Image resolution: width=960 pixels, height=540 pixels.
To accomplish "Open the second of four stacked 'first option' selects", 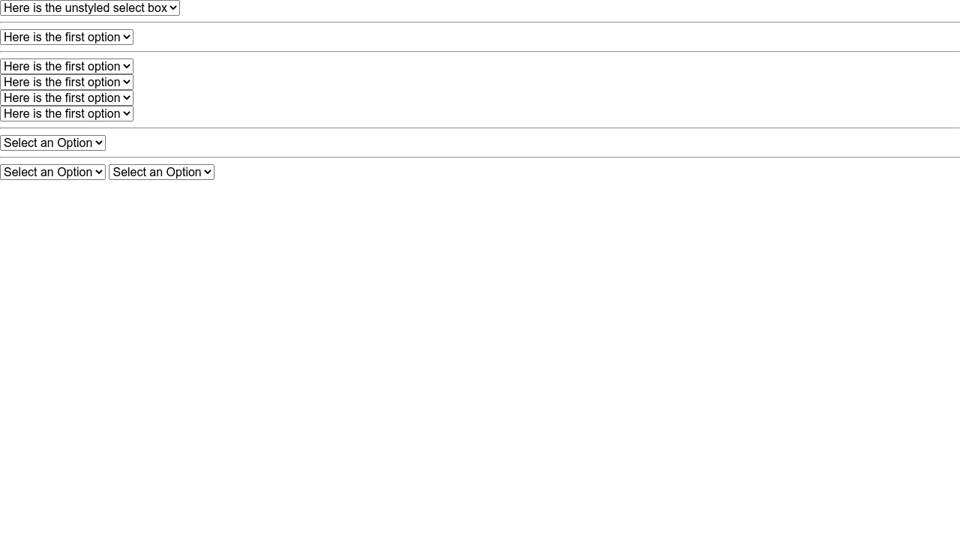I will coord(67,82).
